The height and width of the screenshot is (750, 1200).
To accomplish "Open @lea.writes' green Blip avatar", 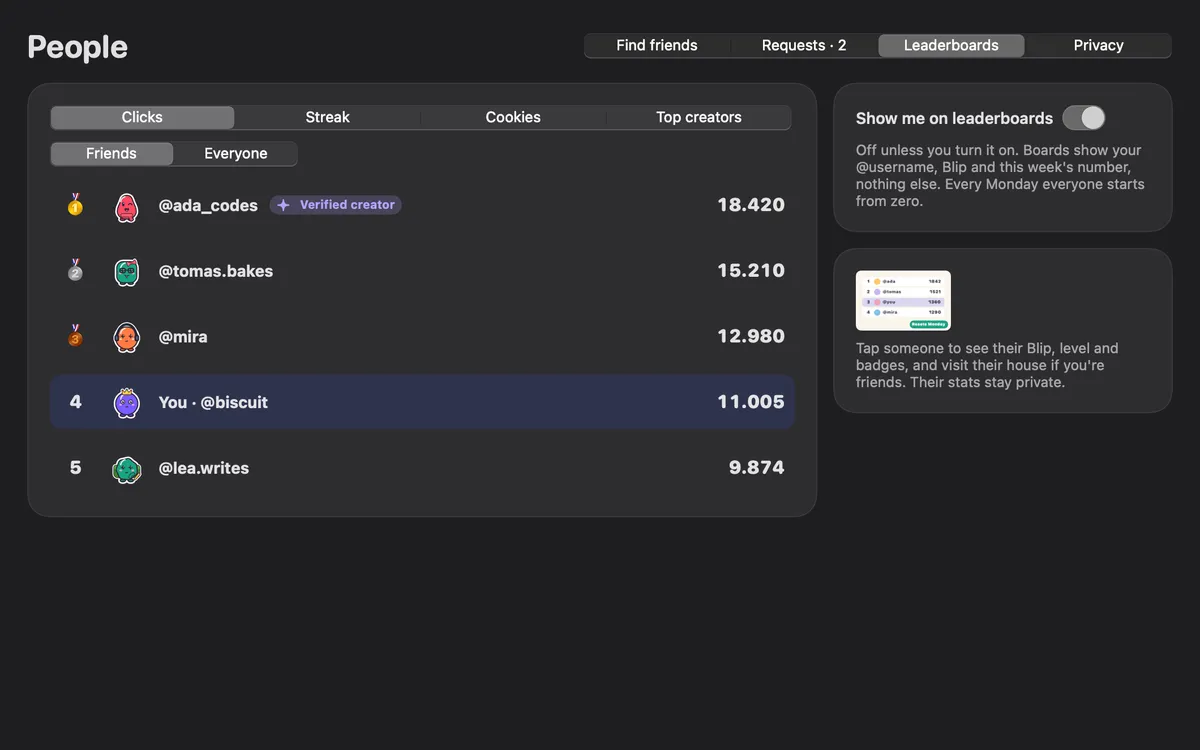I will point(127,468).
